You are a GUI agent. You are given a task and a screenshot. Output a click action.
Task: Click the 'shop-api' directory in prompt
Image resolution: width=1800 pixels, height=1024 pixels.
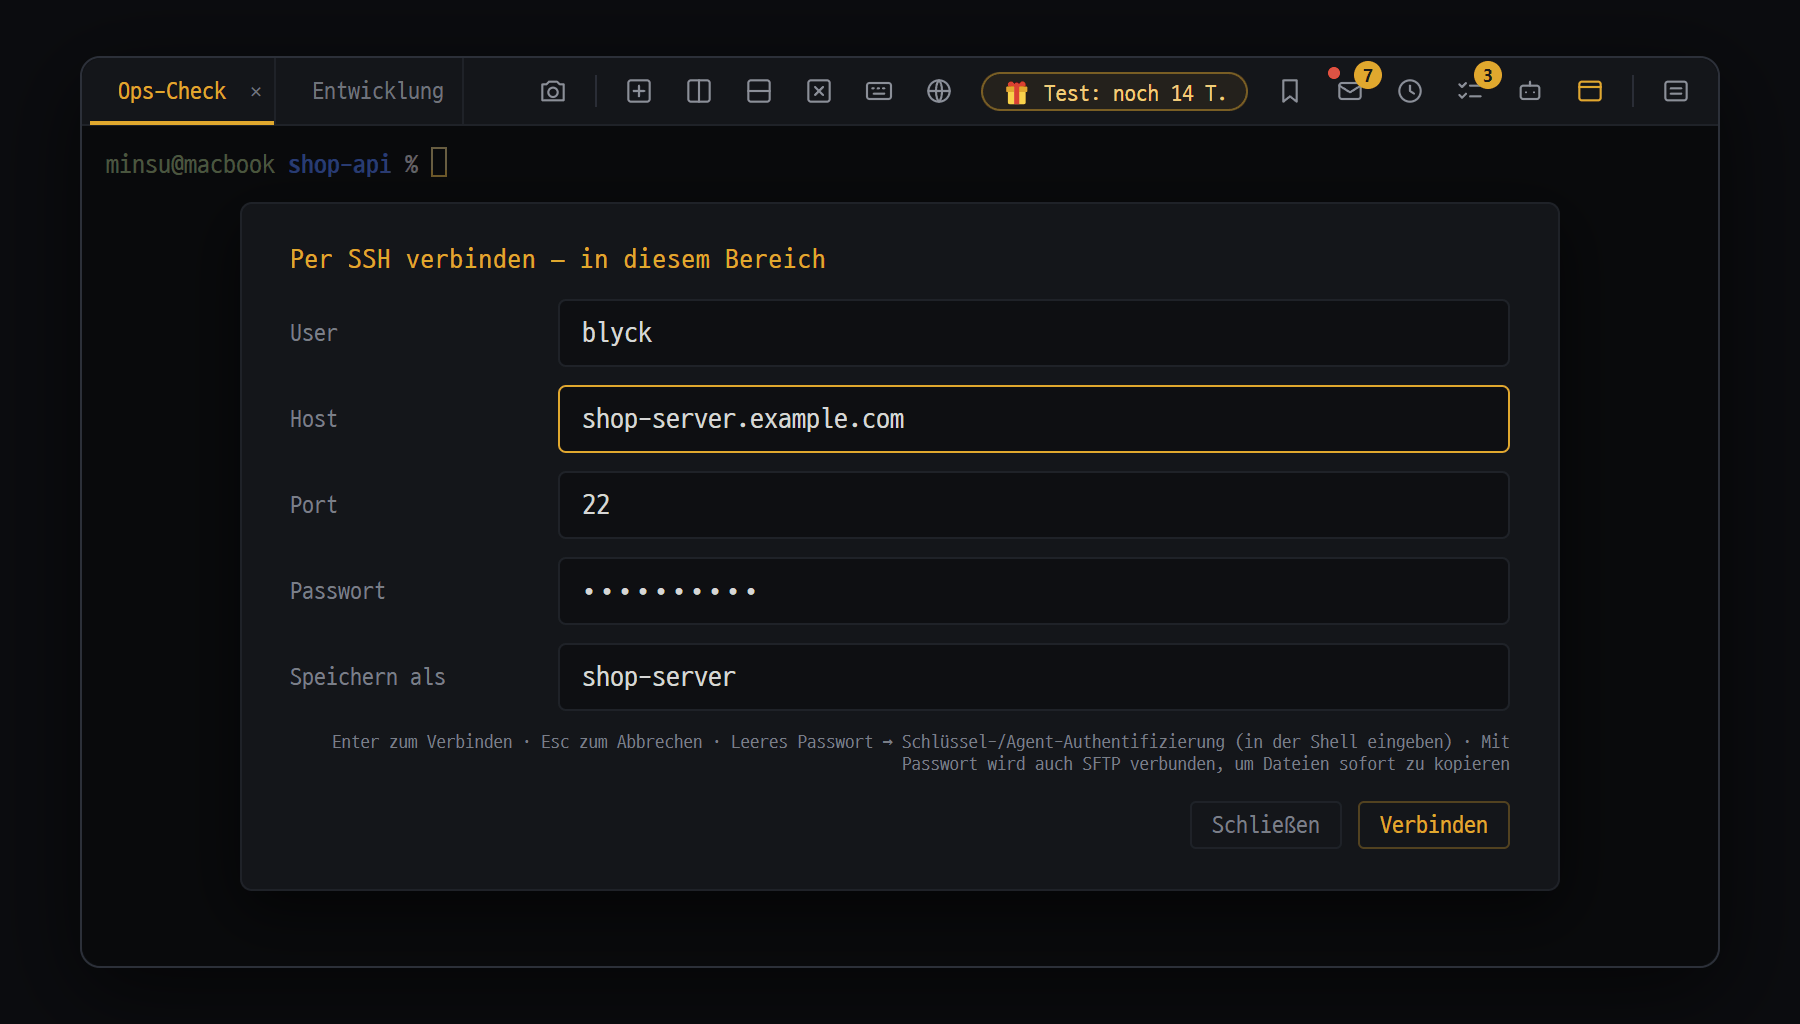340,164
